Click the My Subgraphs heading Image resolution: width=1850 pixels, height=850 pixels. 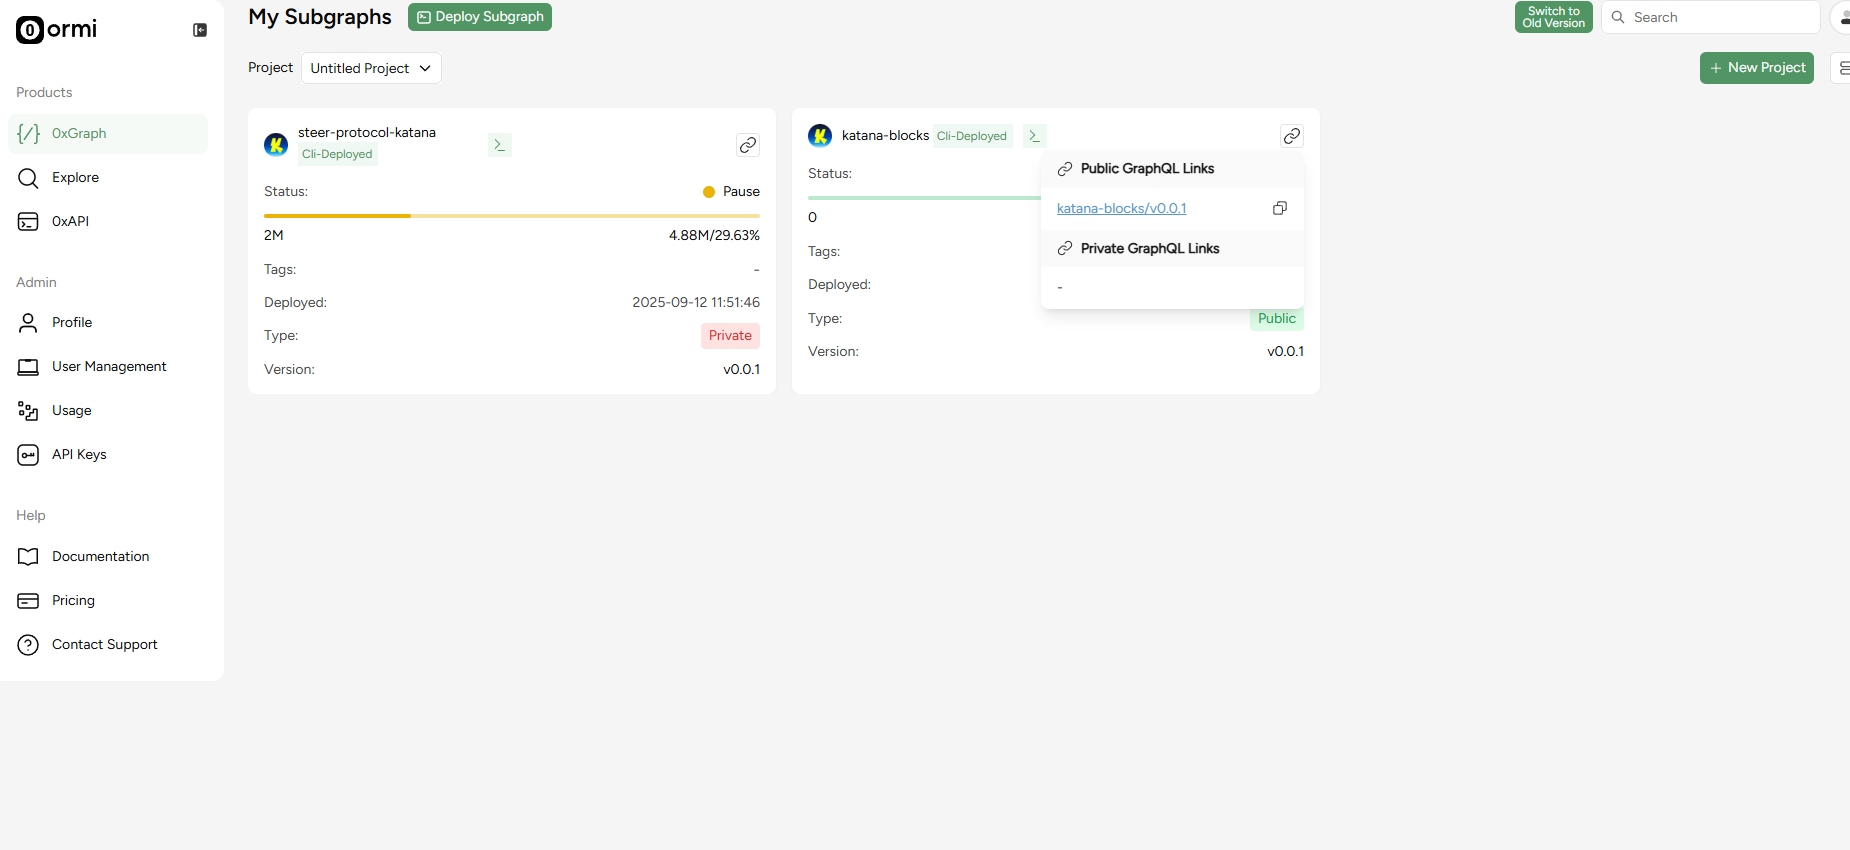(320, 17)
